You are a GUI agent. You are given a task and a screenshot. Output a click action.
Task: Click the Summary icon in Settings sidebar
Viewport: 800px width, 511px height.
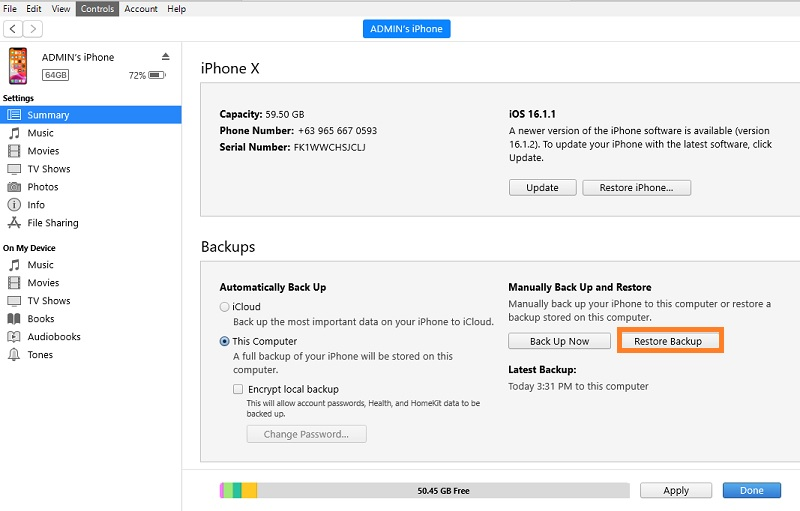(15, 115)
